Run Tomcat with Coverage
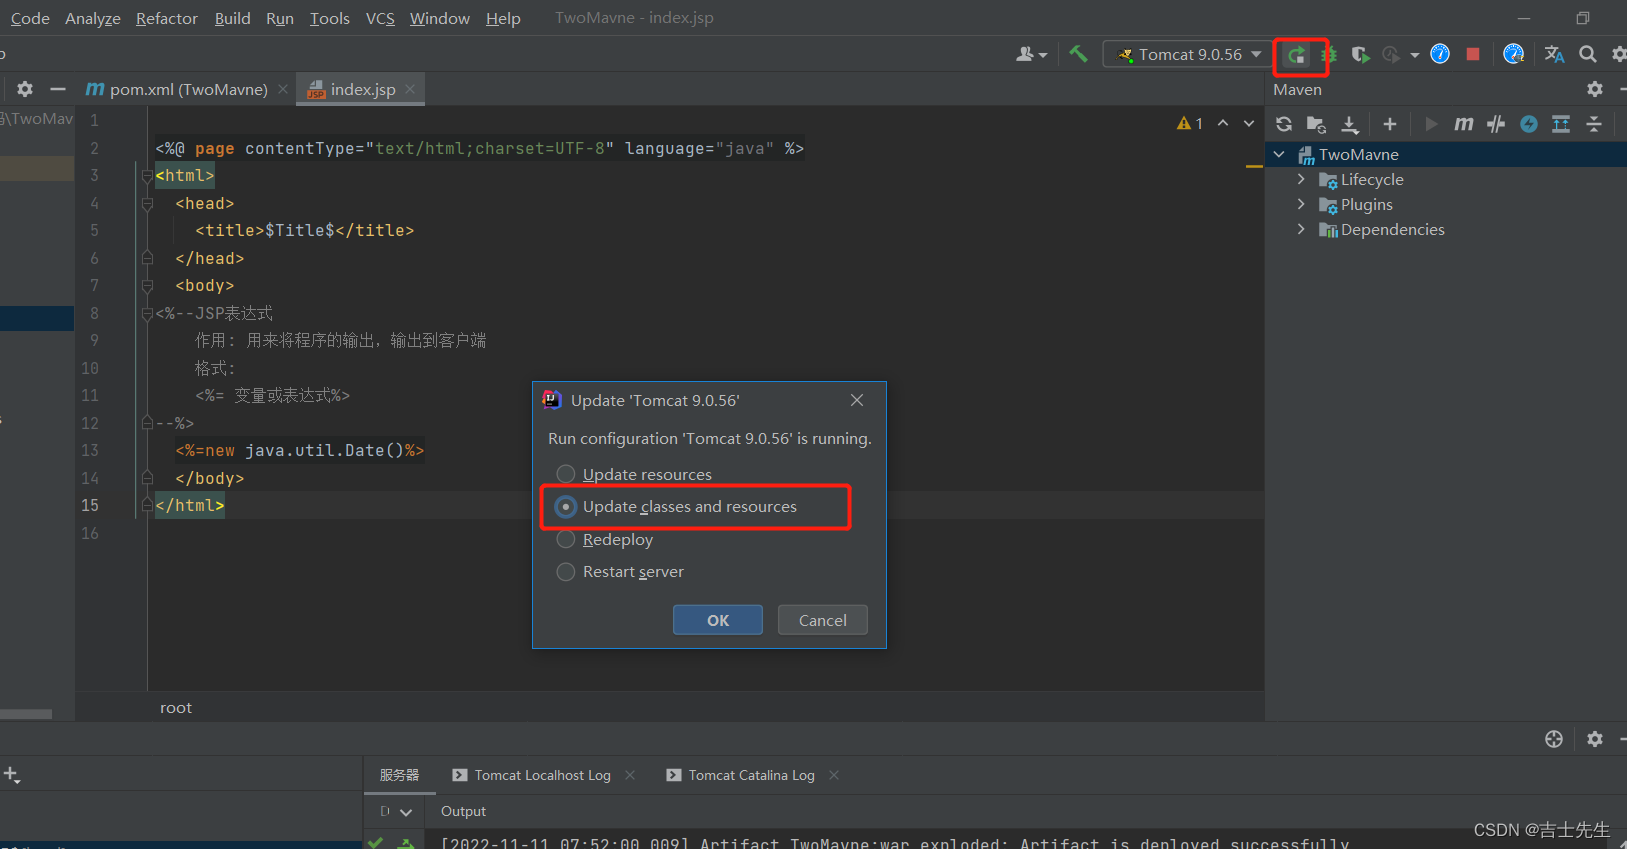 [1360, 55]
